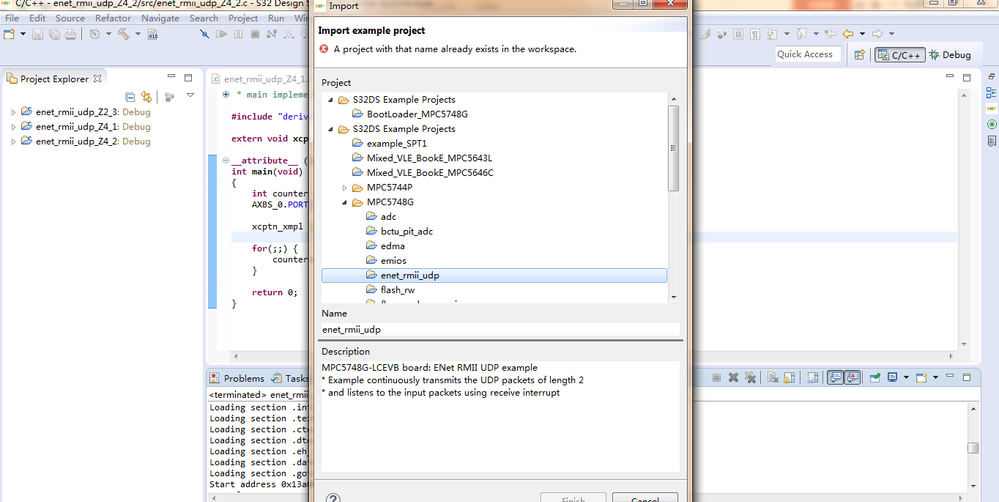Select flash_rw example in Import tree
This screenshot has width=999, height=502.
398,290
